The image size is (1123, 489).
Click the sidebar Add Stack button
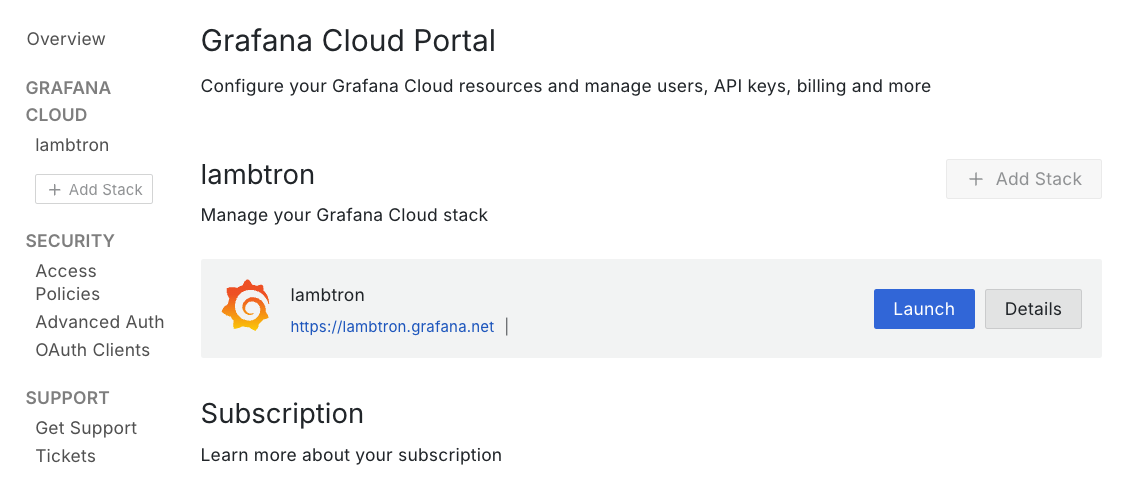click(x=94, y=190)
